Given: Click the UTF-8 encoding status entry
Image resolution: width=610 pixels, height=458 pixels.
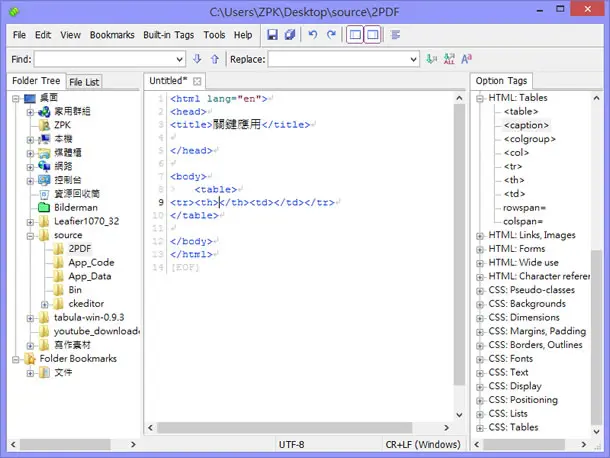Looking at the screenshot, I should tap(291, 444).
